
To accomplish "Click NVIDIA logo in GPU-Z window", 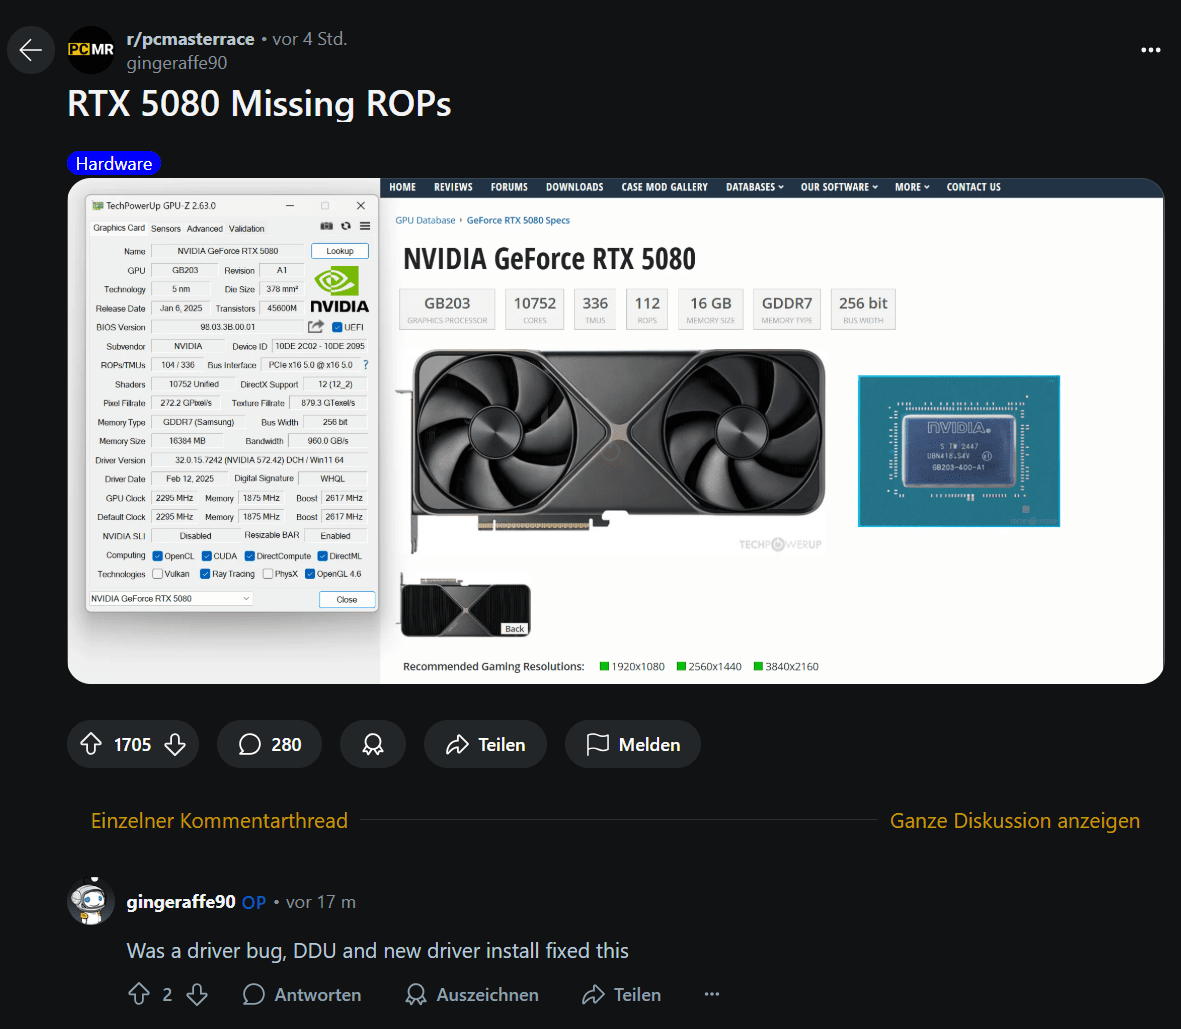I will (x=339, y=290).
